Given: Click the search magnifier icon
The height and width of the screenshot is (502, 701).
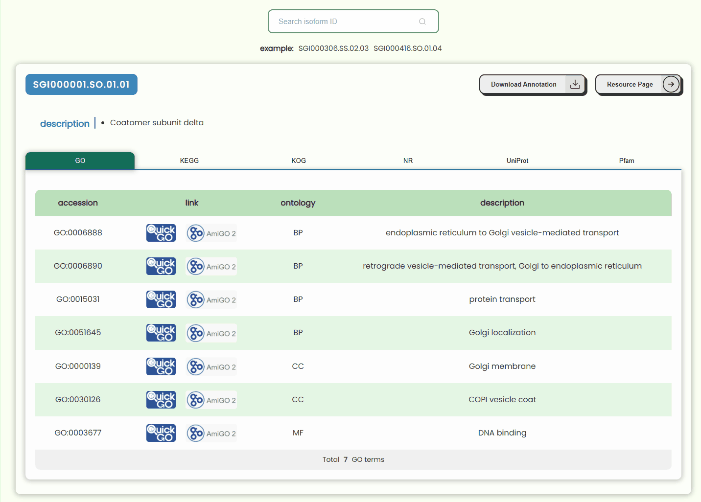Looking at the screenshot, I should [x=422, y=21].
